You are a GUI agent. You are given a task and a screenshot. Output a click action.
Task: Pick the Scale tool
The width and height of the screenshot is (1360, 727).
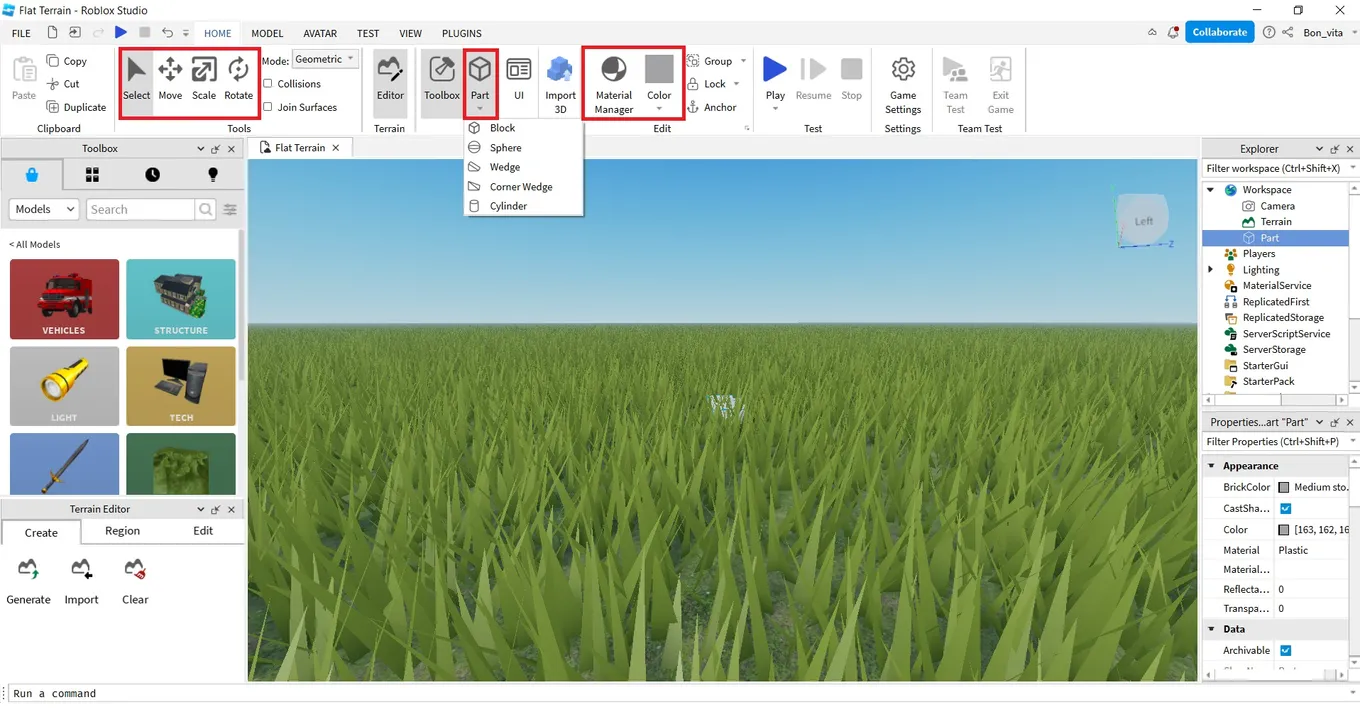tap(204, 79)
